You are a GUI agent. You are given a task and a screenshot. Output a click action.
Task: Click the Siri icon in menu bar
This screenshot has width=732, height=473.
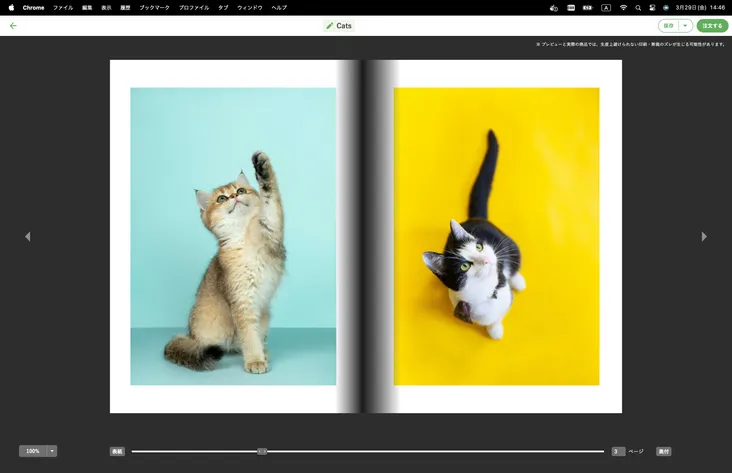666,7
